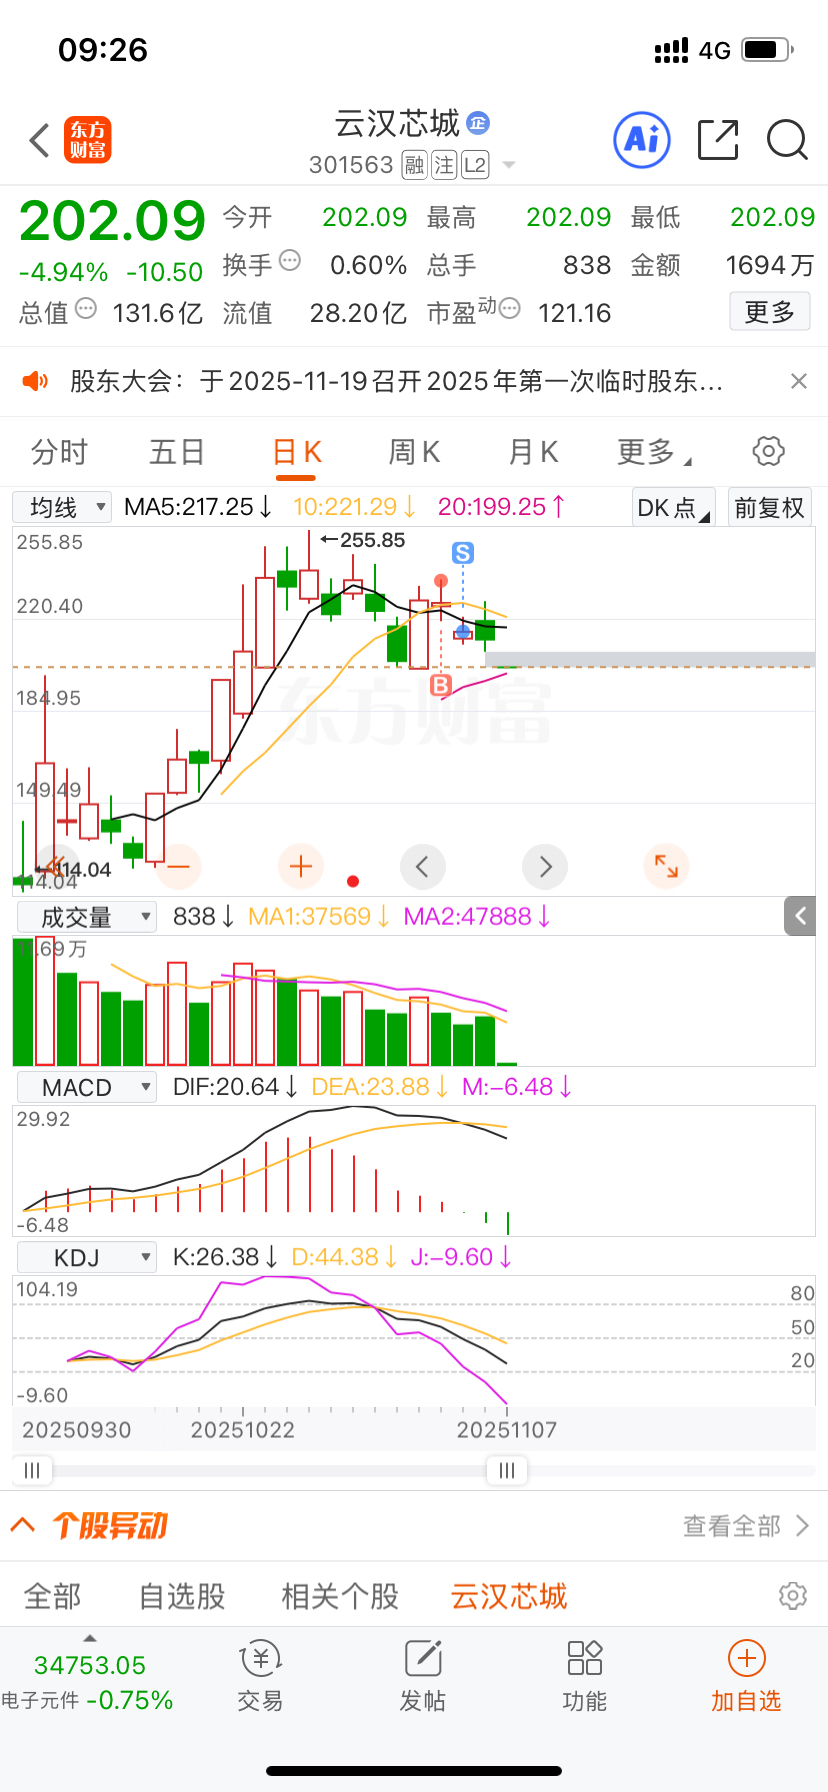828x1792 pixels.
Task: Select the 全部 filter tab
Action: point(53,1596)
